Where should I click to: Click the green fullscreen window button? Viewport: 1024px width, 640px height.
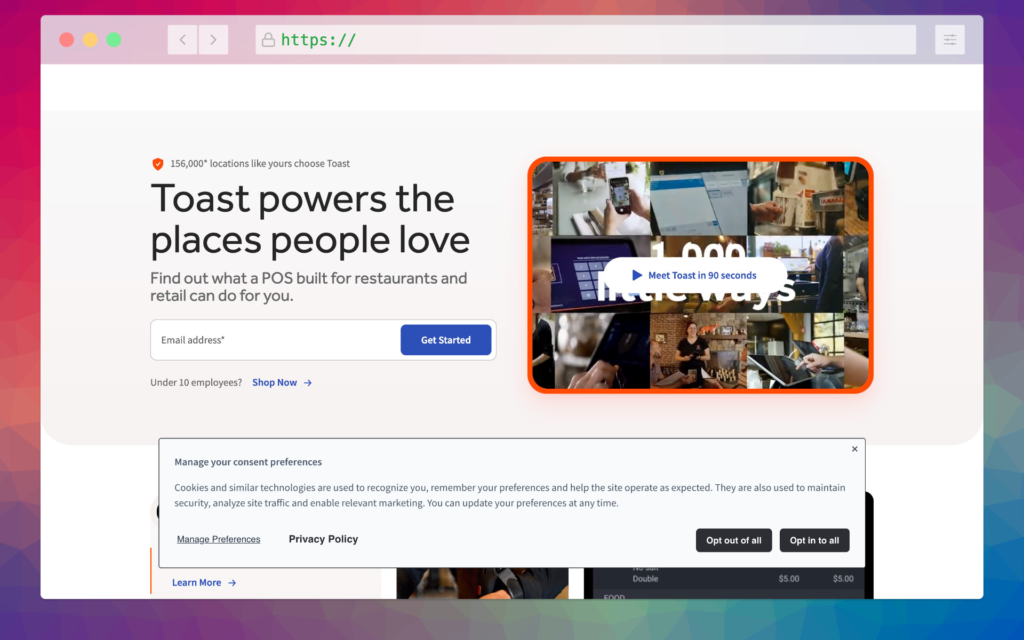click(114, 40)
